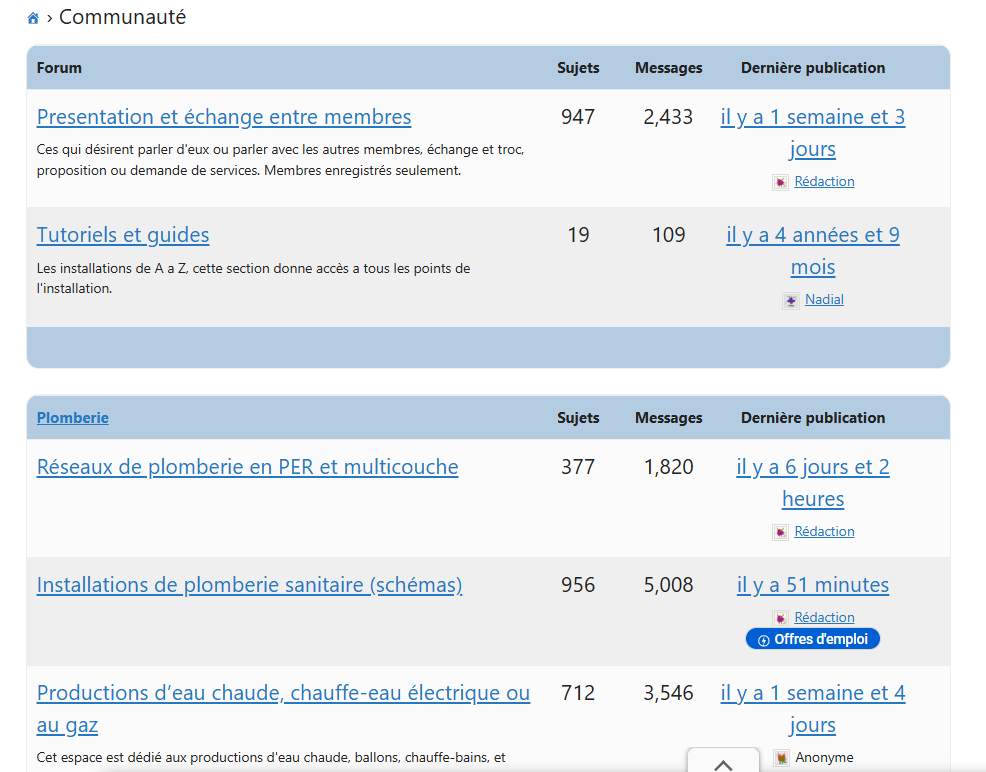Open the Productions d'eau chaude forum

pos(283,693)
